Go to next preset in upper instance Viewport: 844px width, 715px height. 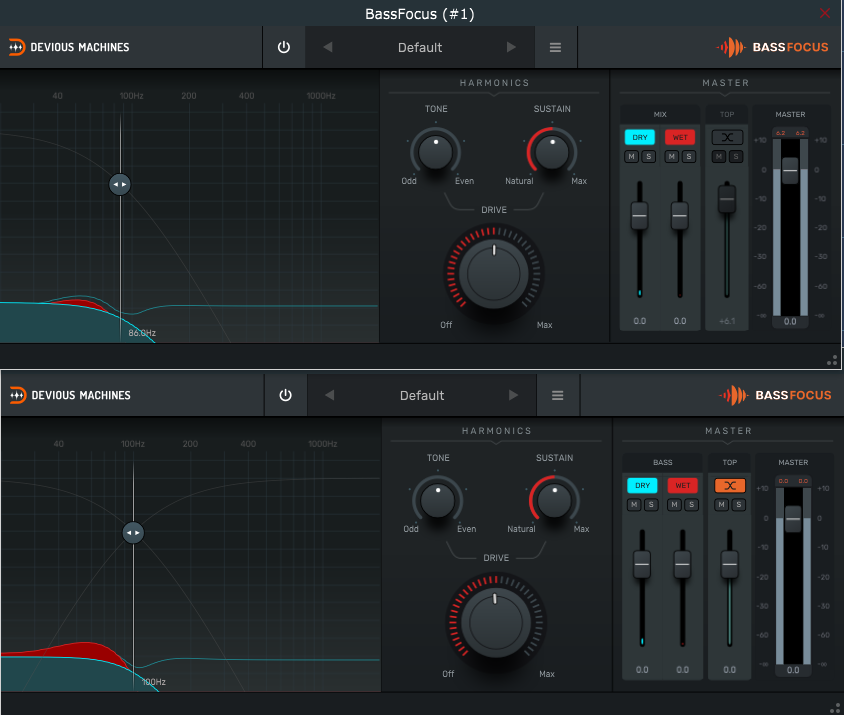pyautogui.click(x=511, y=47)
